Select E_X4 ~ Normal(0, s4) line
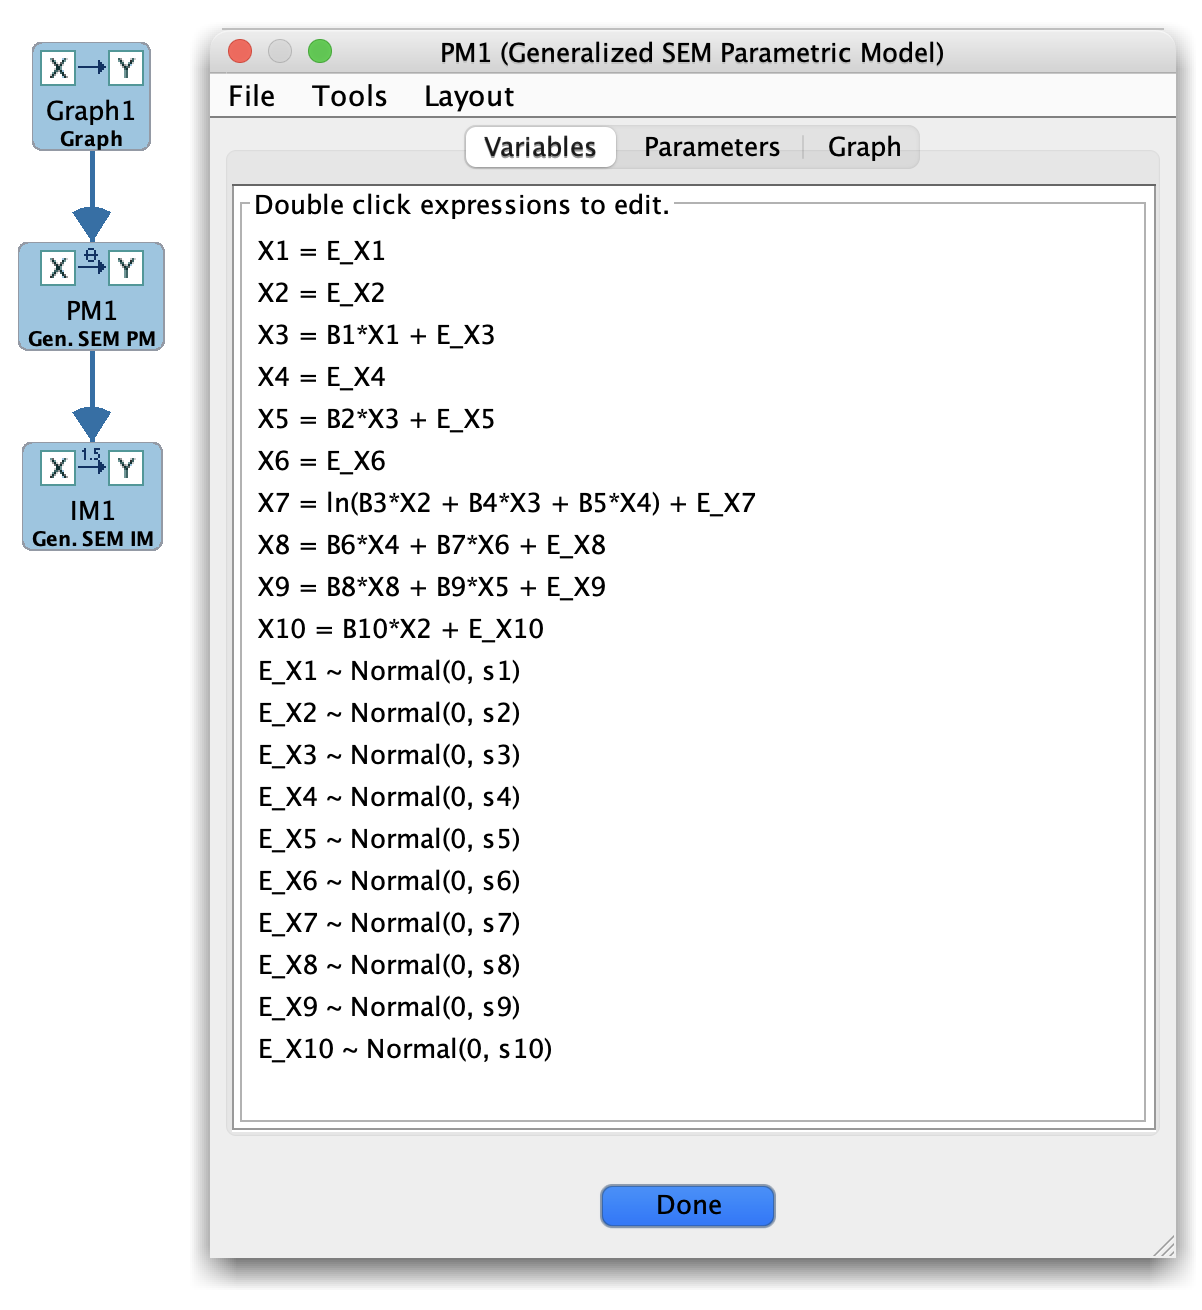The image size is (1202, 1310). pos(389,797)
